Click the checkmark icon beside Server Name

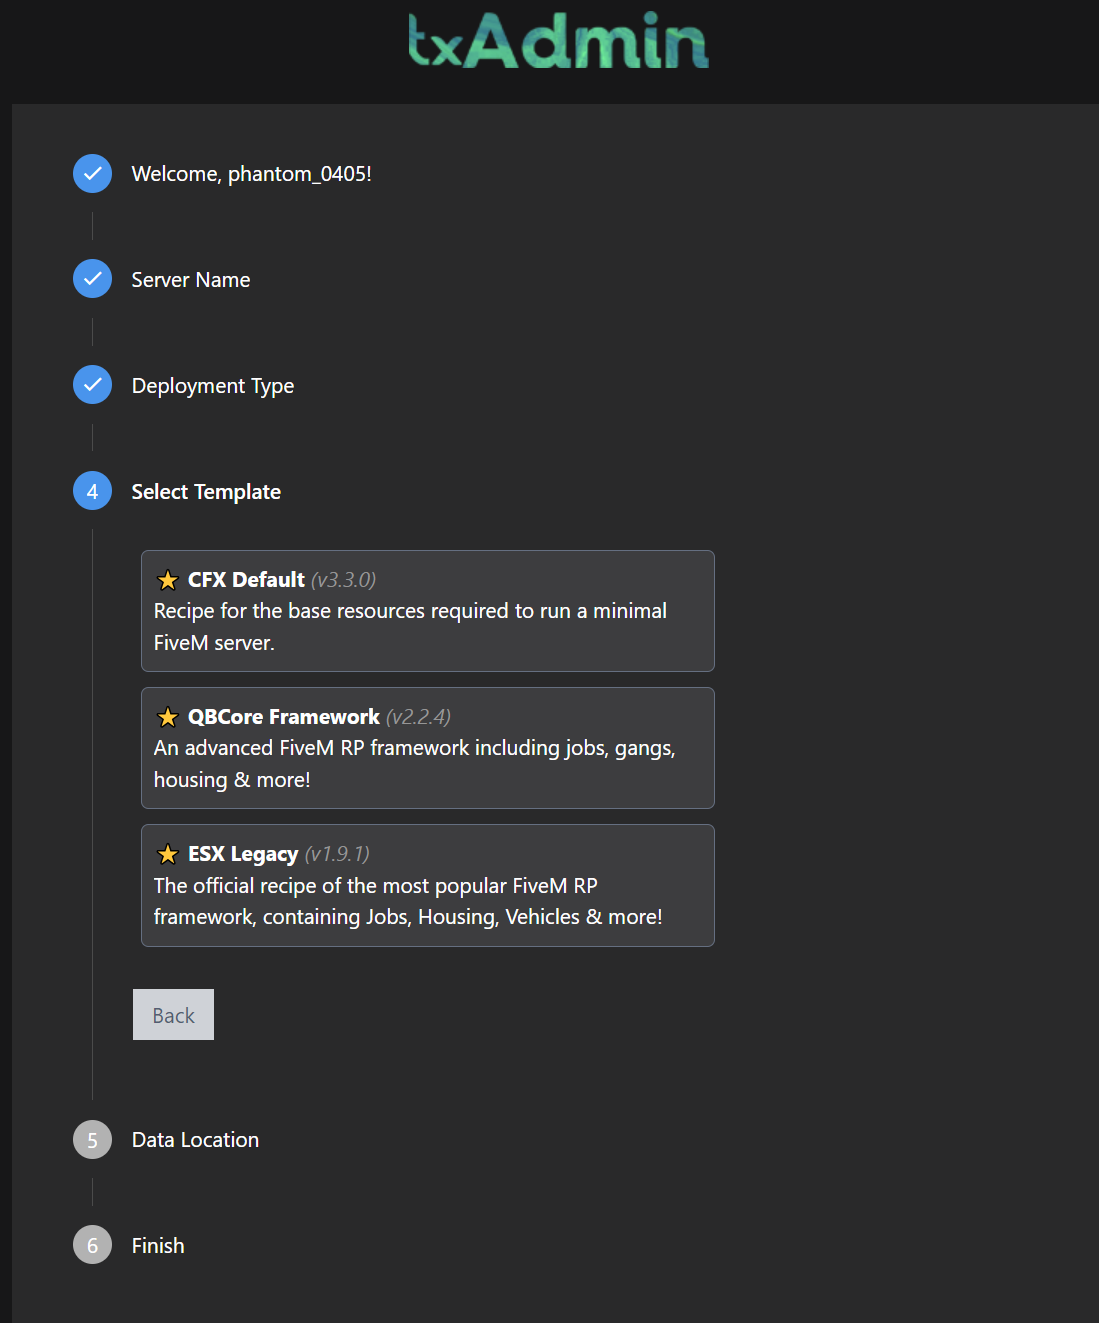pos(91,279)
